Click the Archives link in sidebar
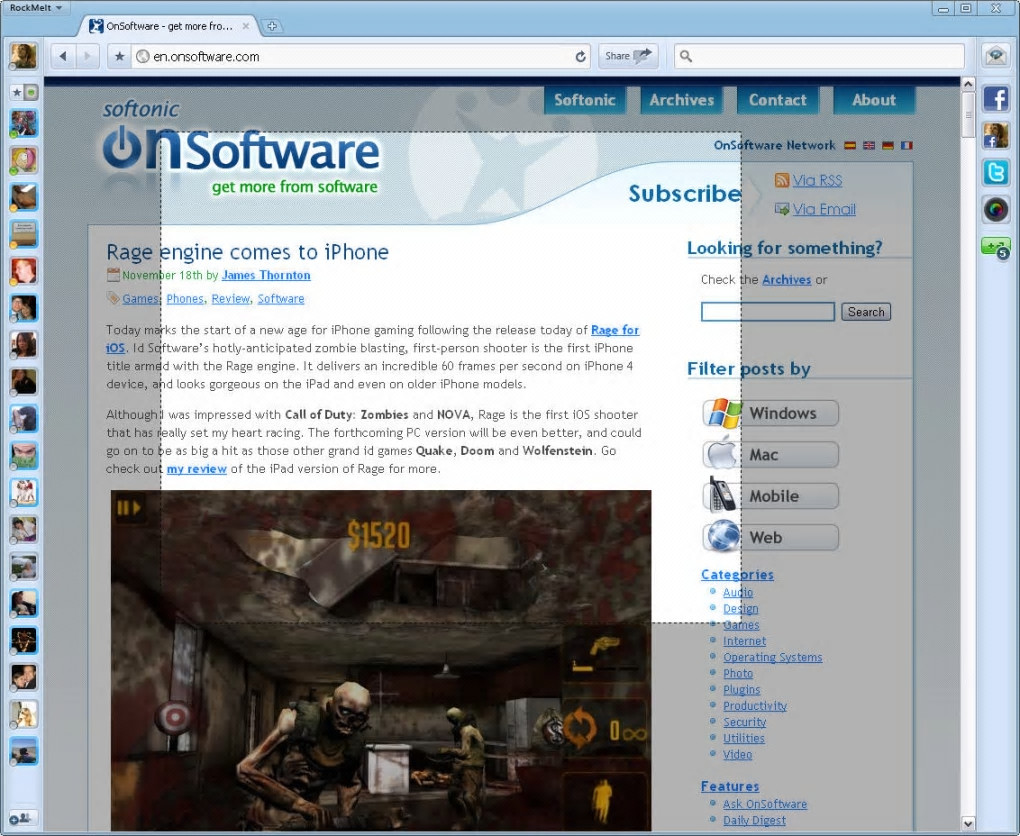This screenshot has width=1020, height=836. point(786,280)
